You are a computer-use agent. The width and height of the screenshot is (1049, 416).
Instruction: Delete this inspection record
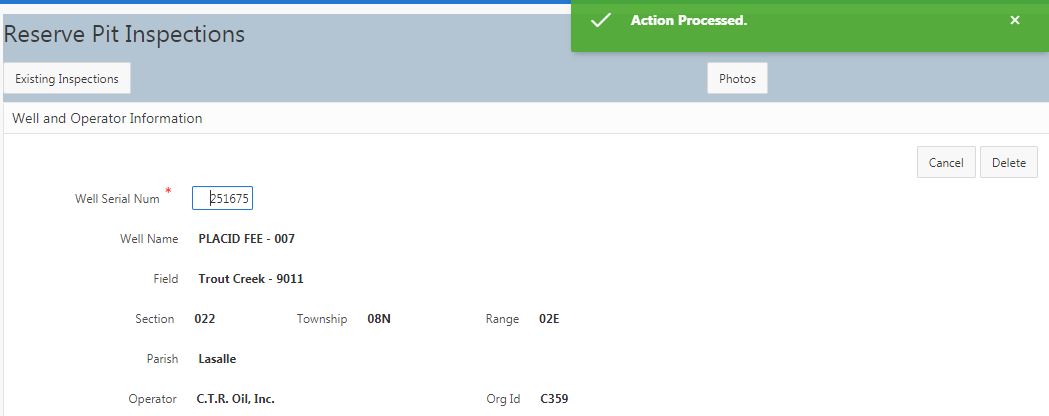tap(1008, 163)
